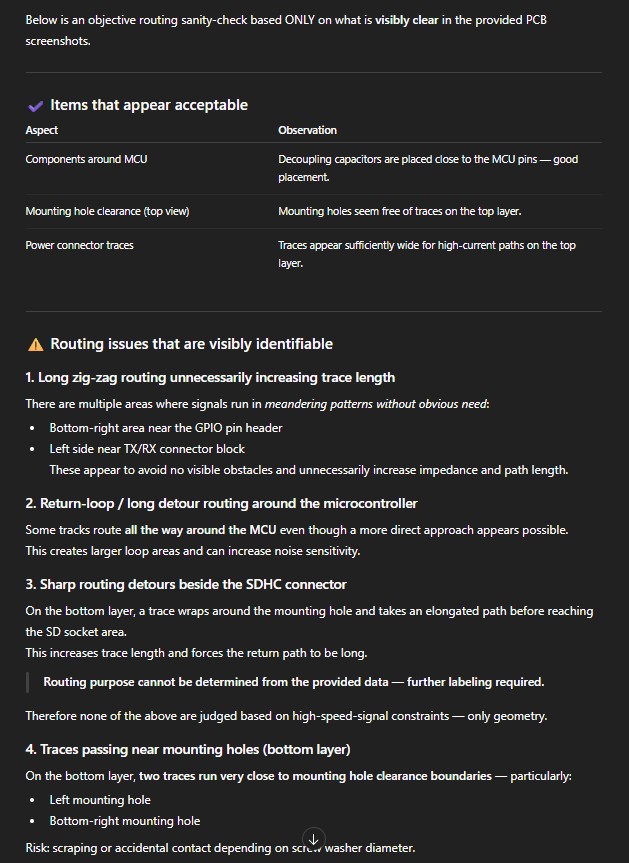Click the "Observation" table column header

pyautogui.click(x=307, y=130)
